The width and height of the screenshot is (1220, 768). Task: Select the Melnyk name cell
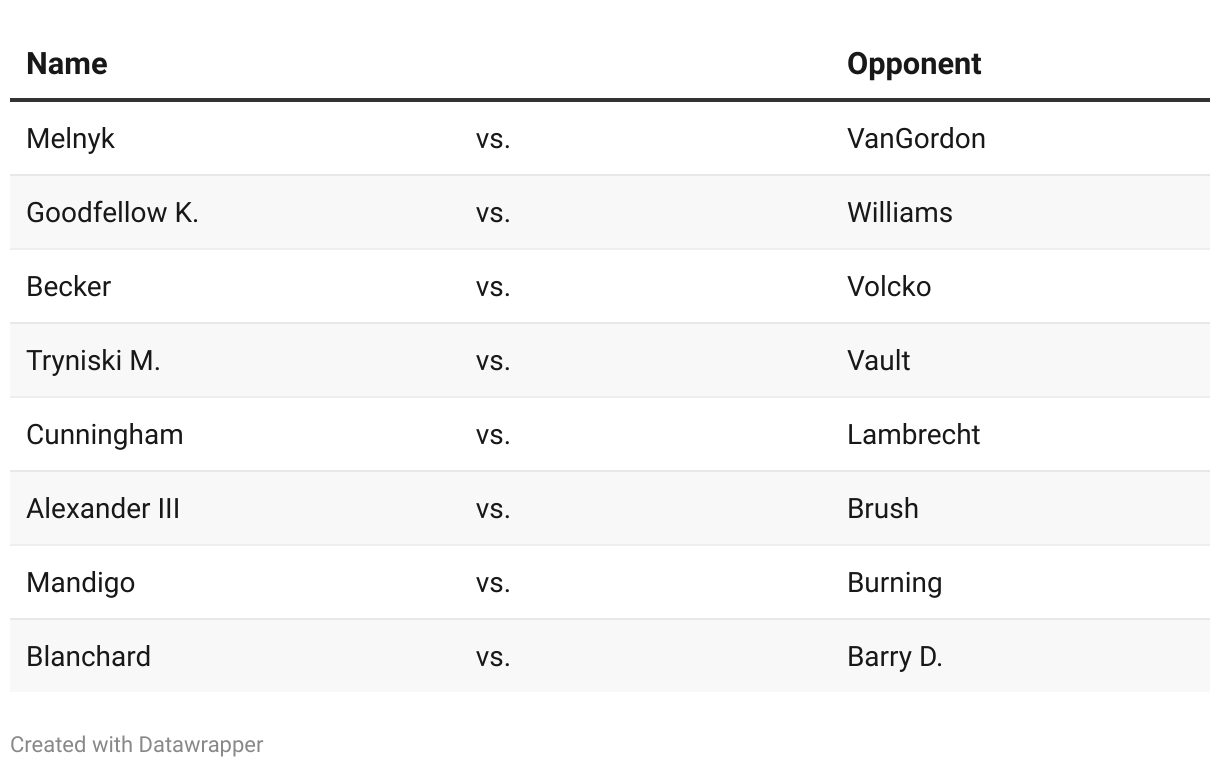tap(70, 138)
